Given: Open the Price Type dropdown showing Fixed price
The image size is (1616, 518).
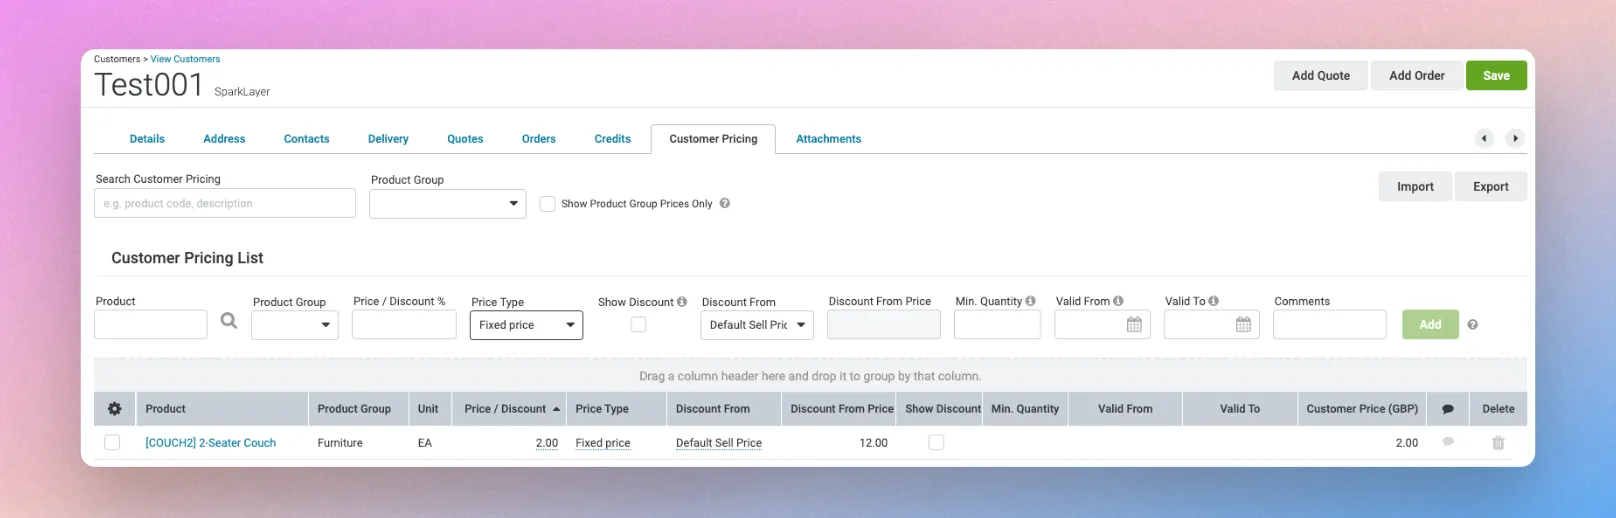Looking at the screenshot, I should click(526, 325).
